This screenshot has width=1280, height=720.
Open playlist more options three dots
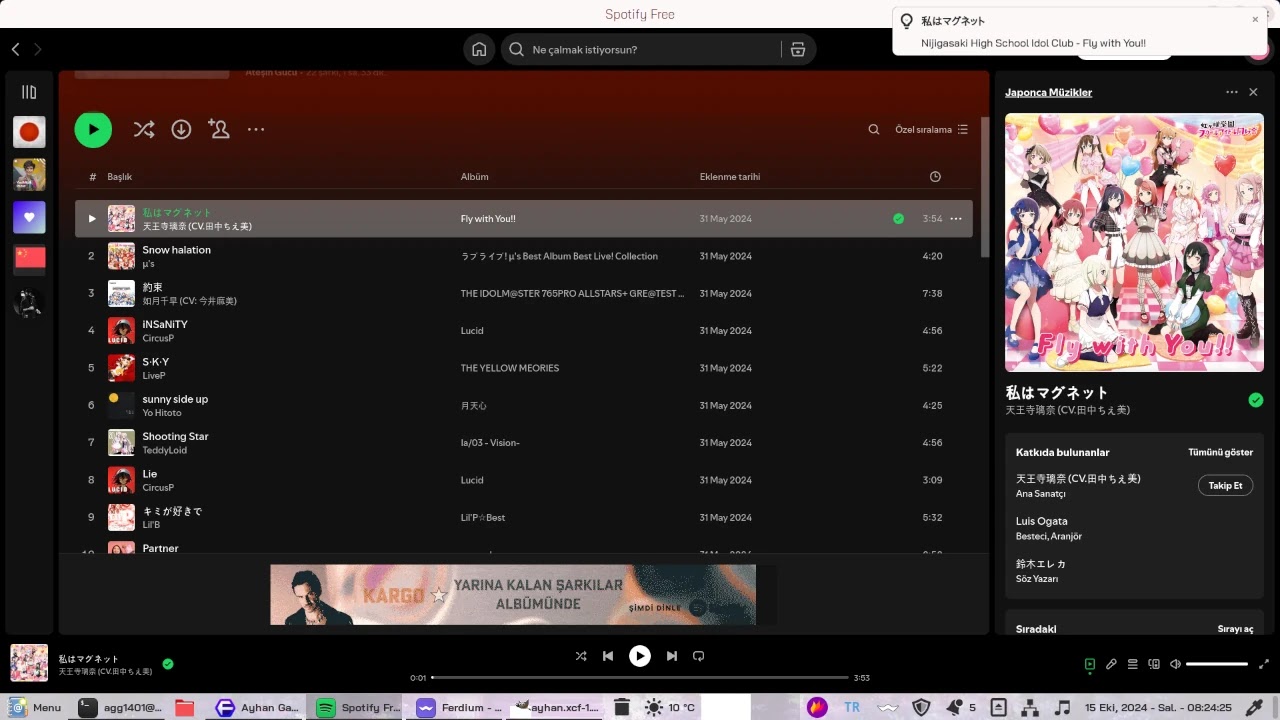pos(256,129)
